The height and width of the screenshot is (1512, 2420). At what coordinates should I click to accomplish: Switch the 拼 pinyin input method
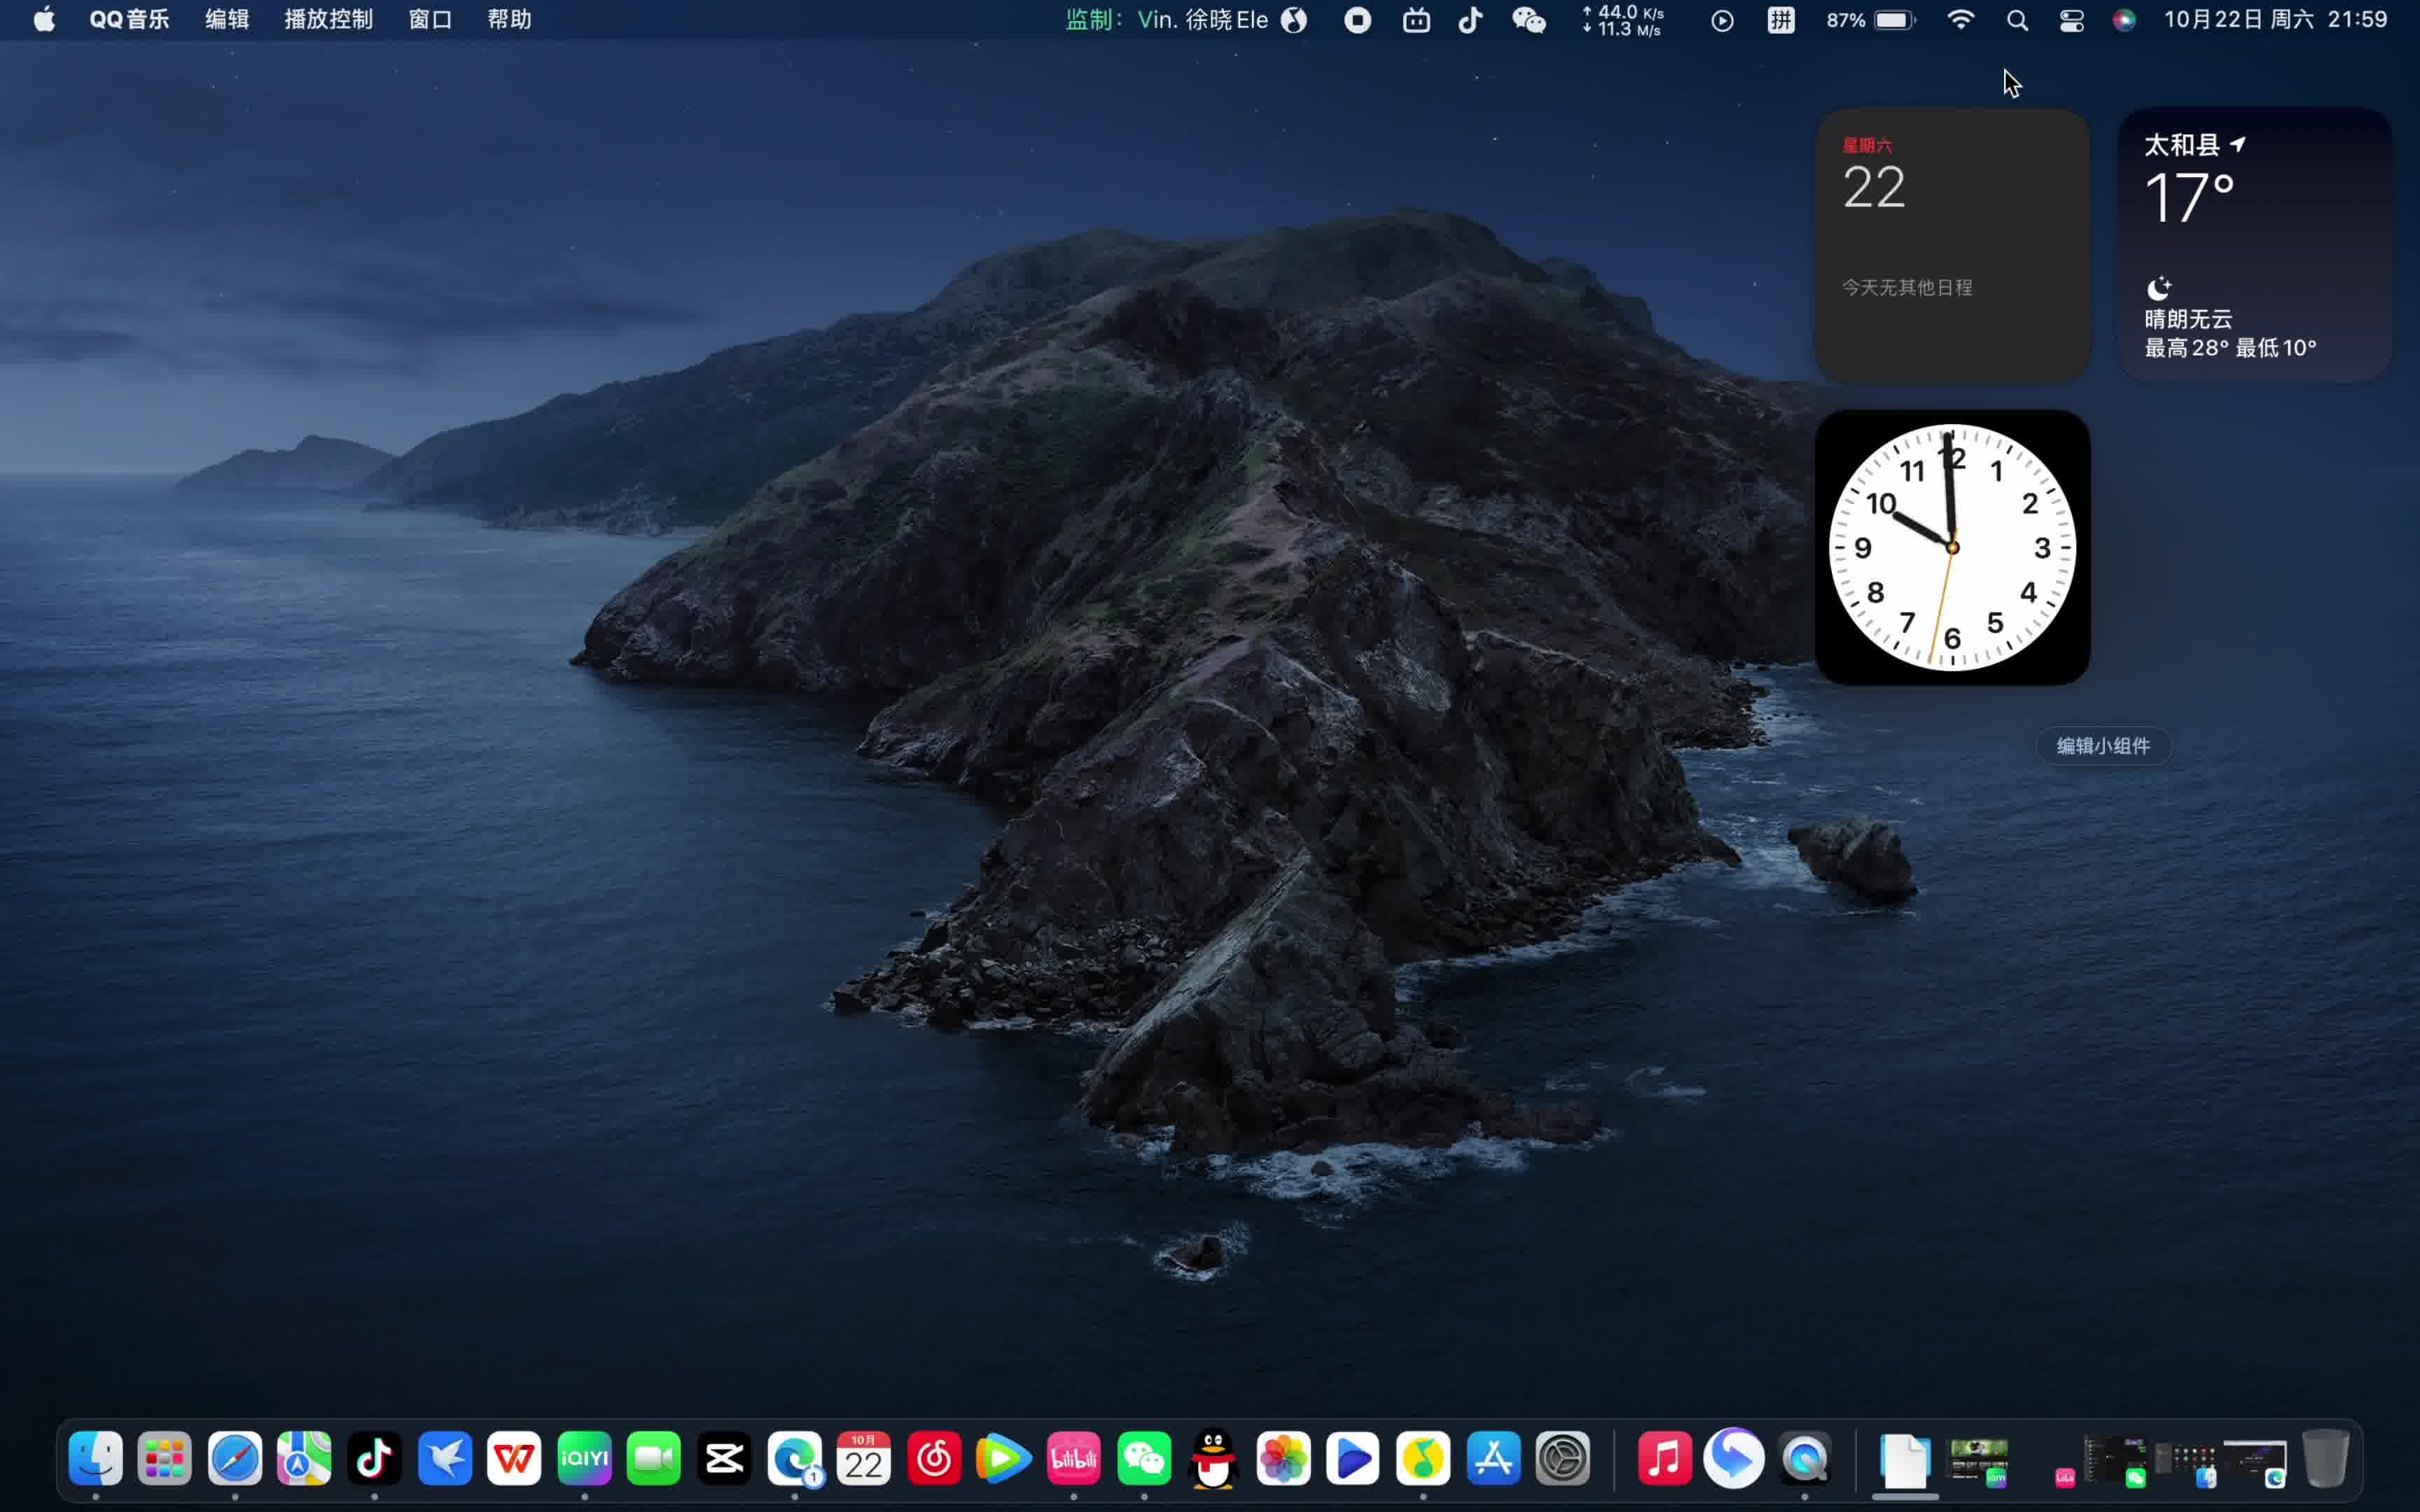coord(1781,20)
